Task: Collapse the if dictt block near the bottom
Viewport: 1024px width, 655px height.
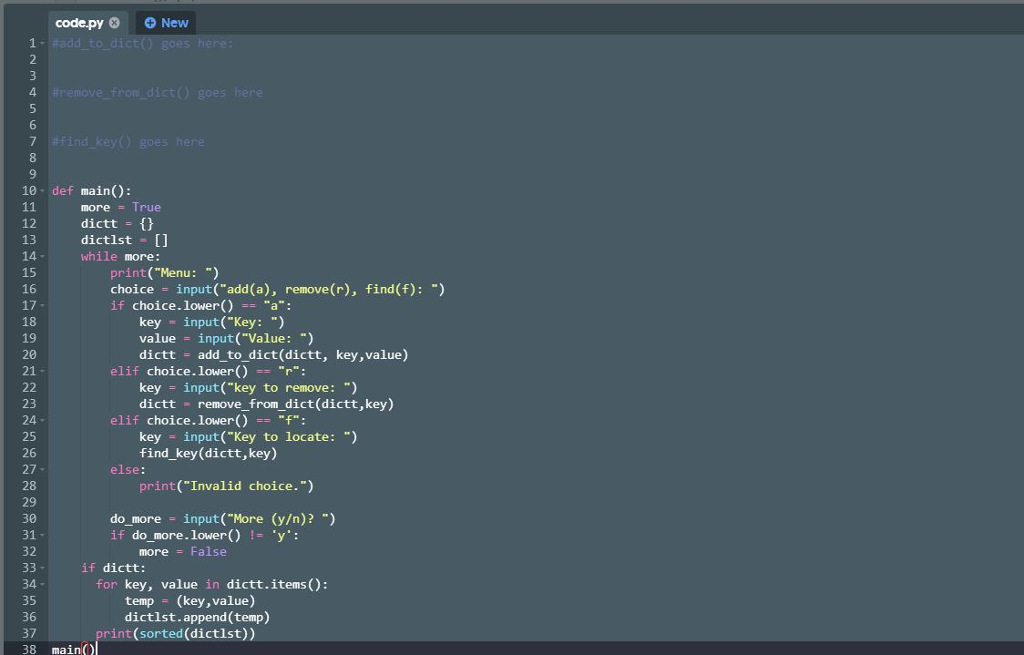Action: [x=42, y=567]
